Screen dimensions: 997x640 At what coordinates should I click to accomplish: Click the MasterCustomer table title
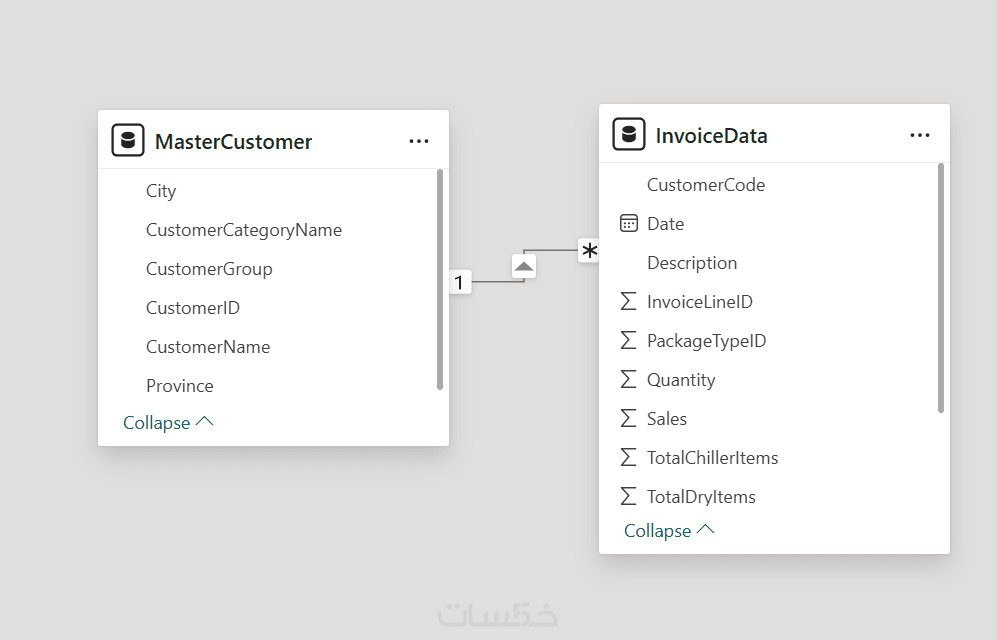coord(234,142)
